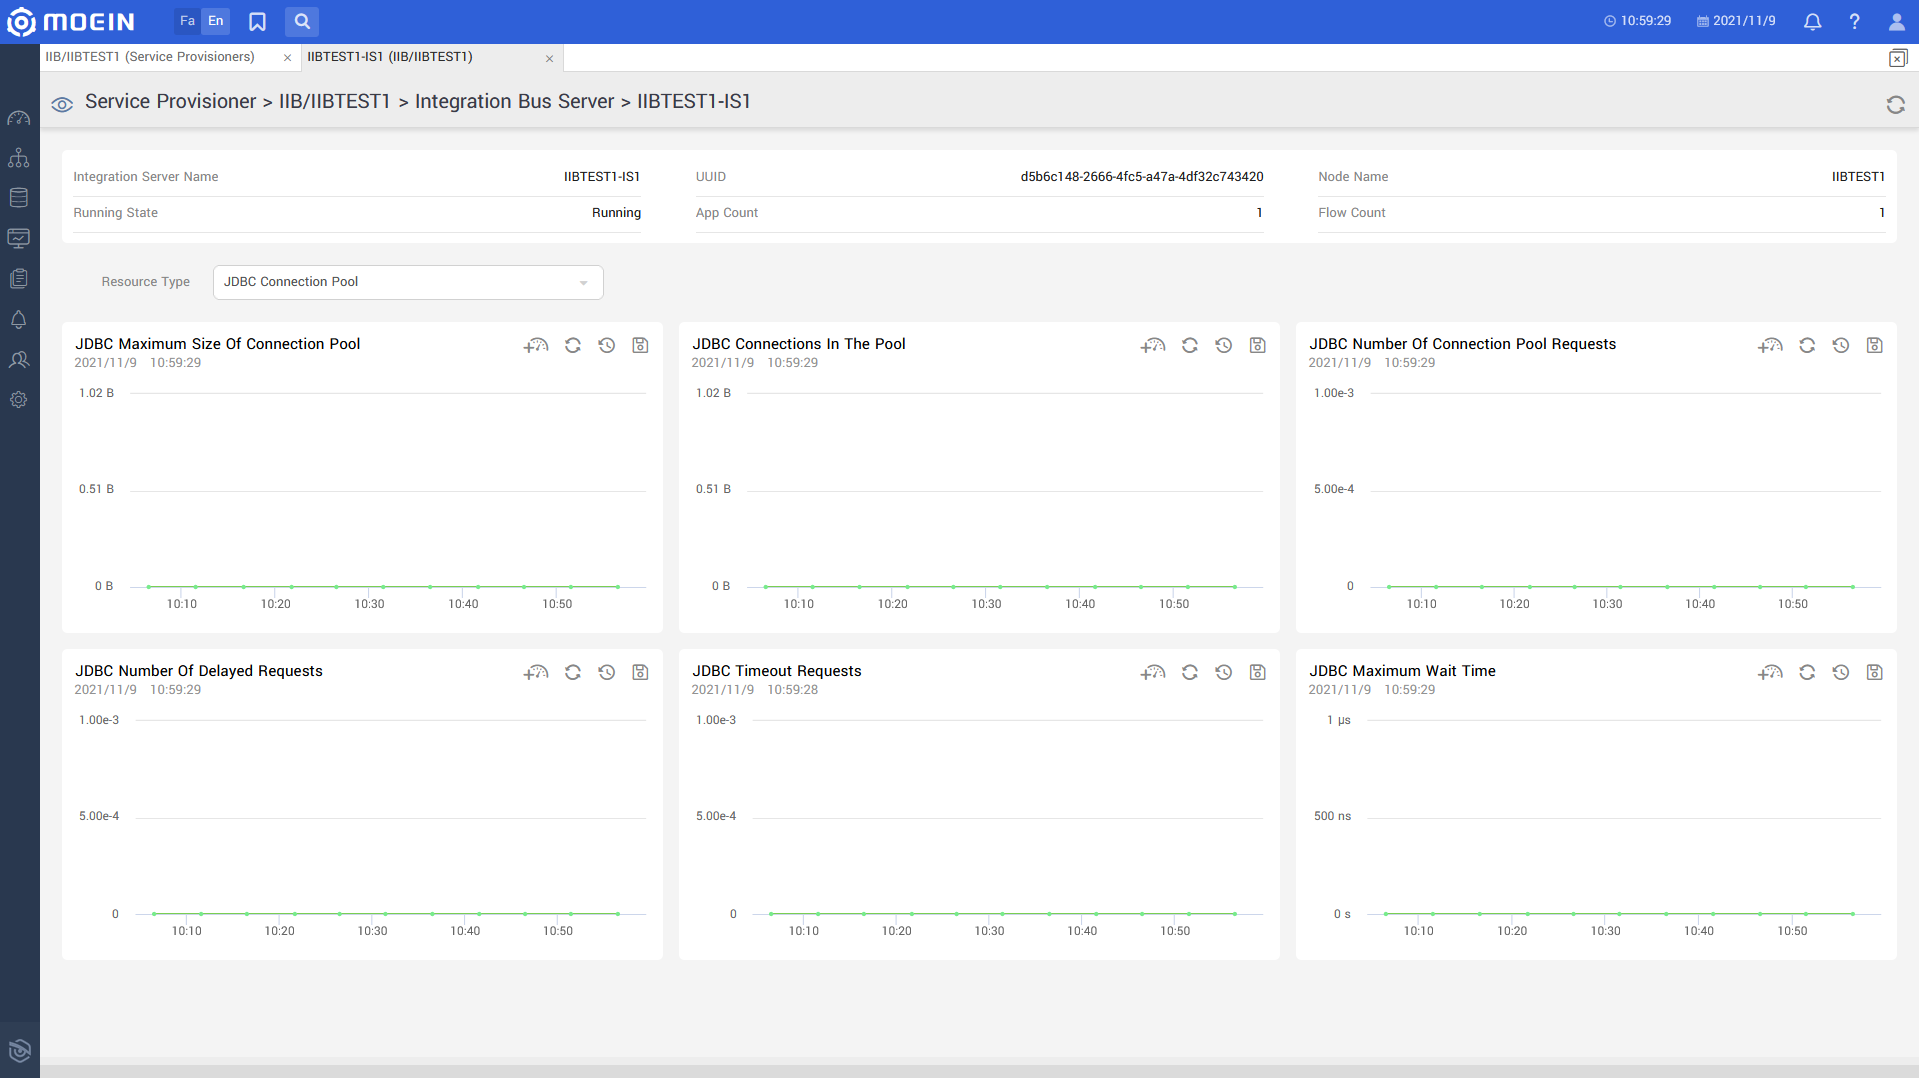Click the 10:30 point on Delayed Requests chart

pos(385,913)
